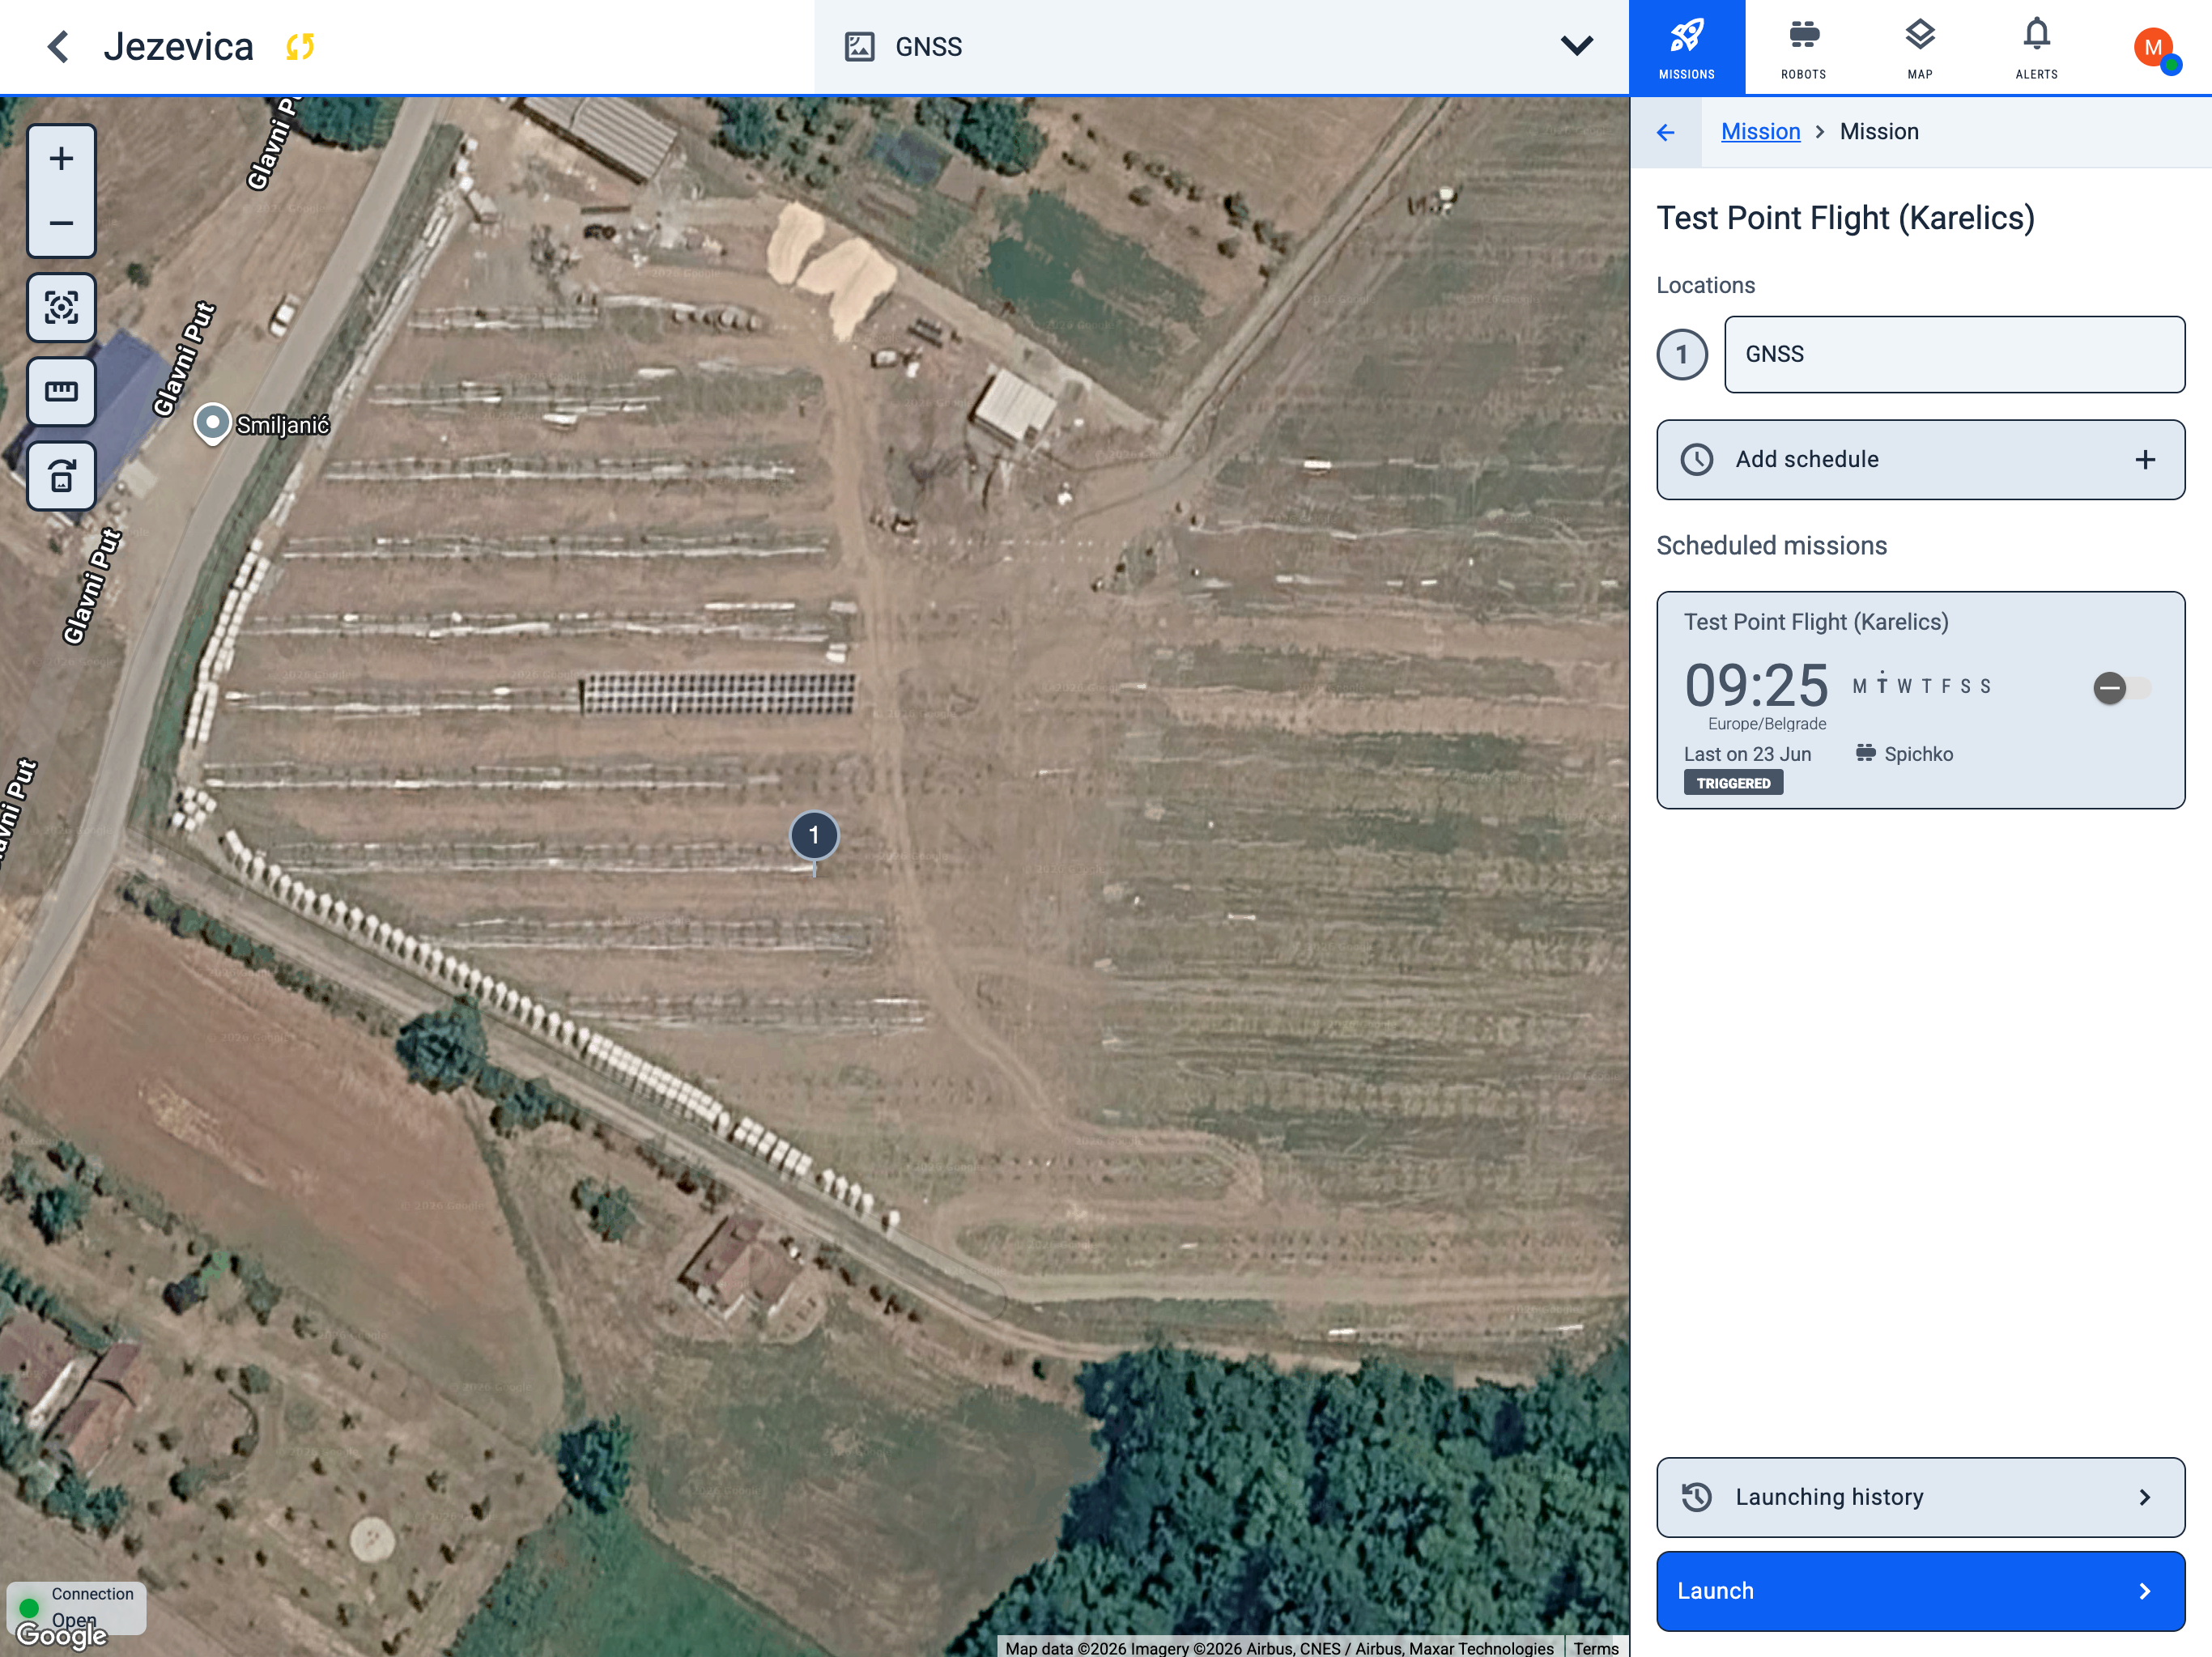Select the ruler measurement tool

61,391
